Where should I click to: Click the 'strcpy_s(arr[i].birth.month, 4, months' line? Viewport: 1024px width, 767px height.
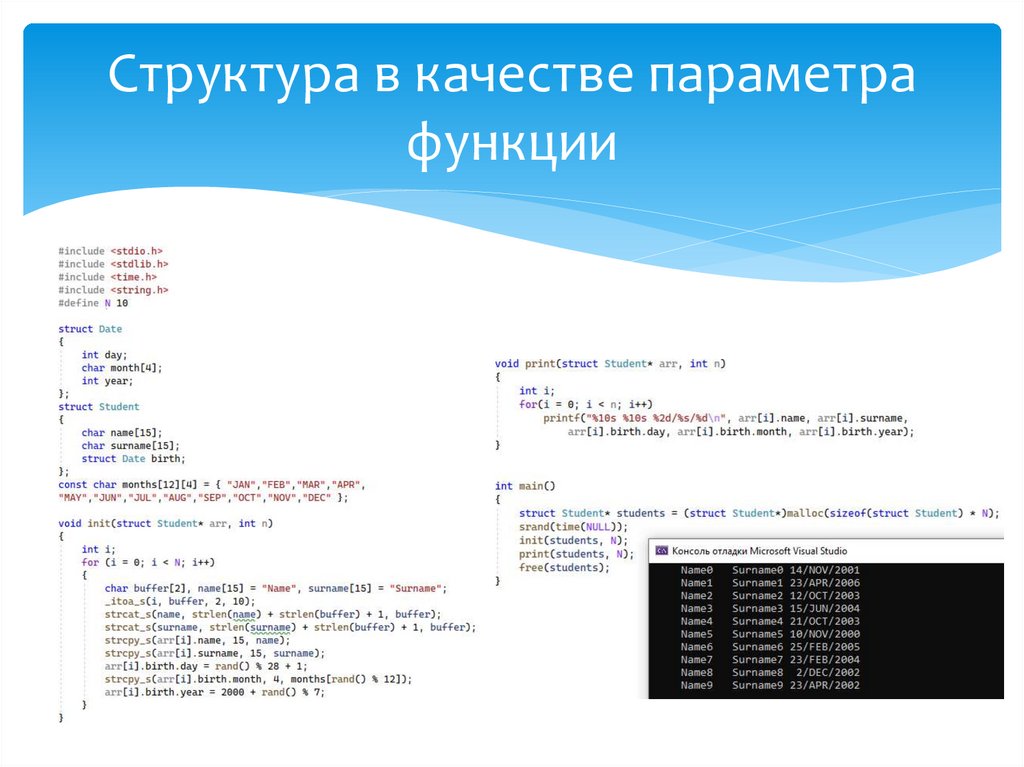tap(258, 679)
